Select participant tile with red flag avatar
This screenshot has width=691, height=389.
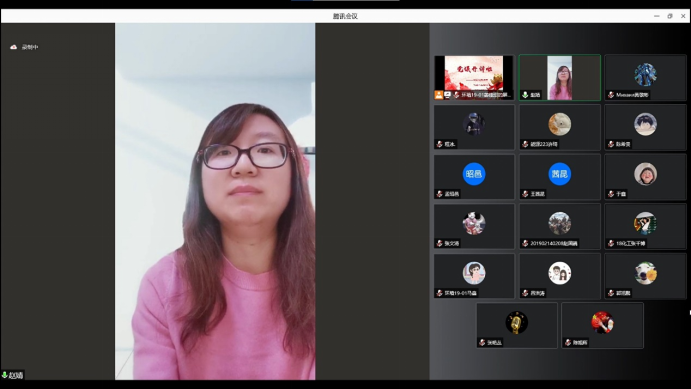click(x=602, y=326)
